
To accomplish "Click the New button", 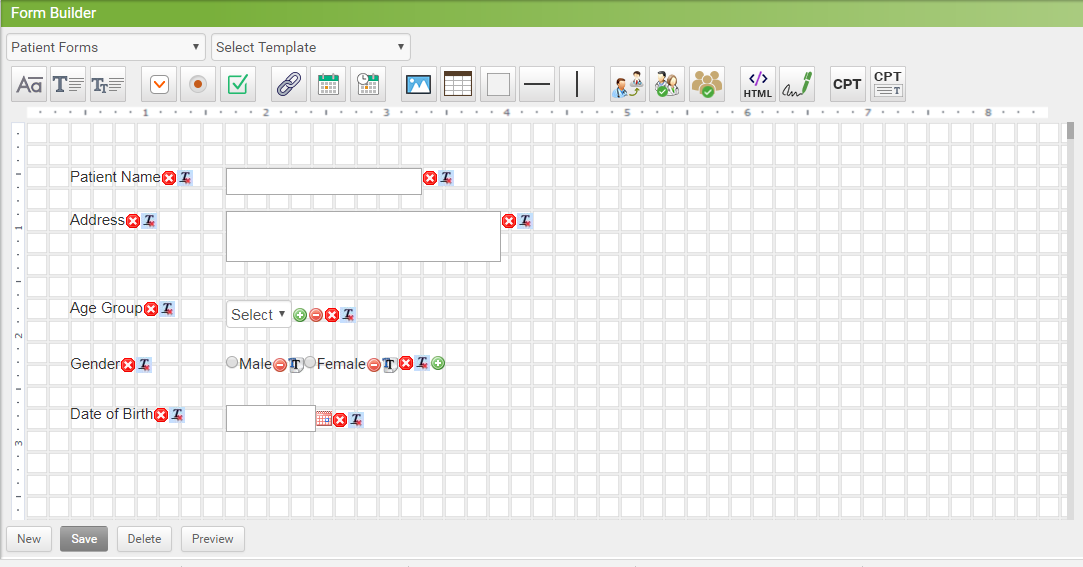I will [29, 539].
